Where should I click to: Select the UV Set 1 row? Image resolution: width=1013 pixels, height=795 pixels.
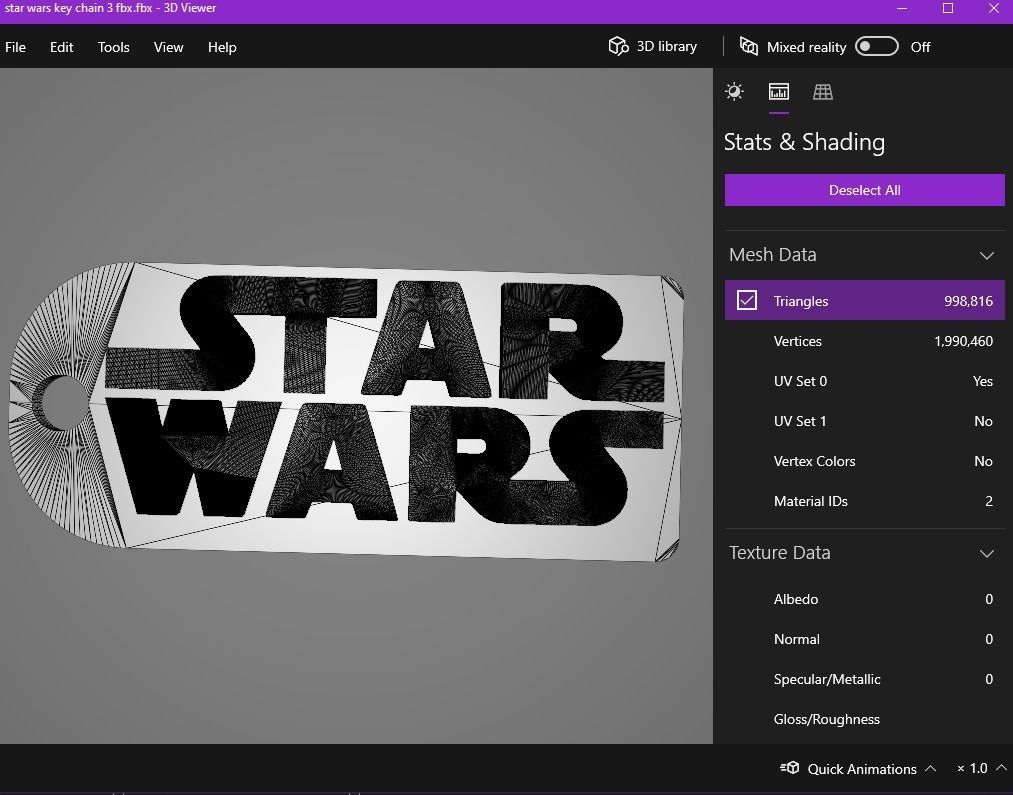pyautogui.click(x=864, y=421)
